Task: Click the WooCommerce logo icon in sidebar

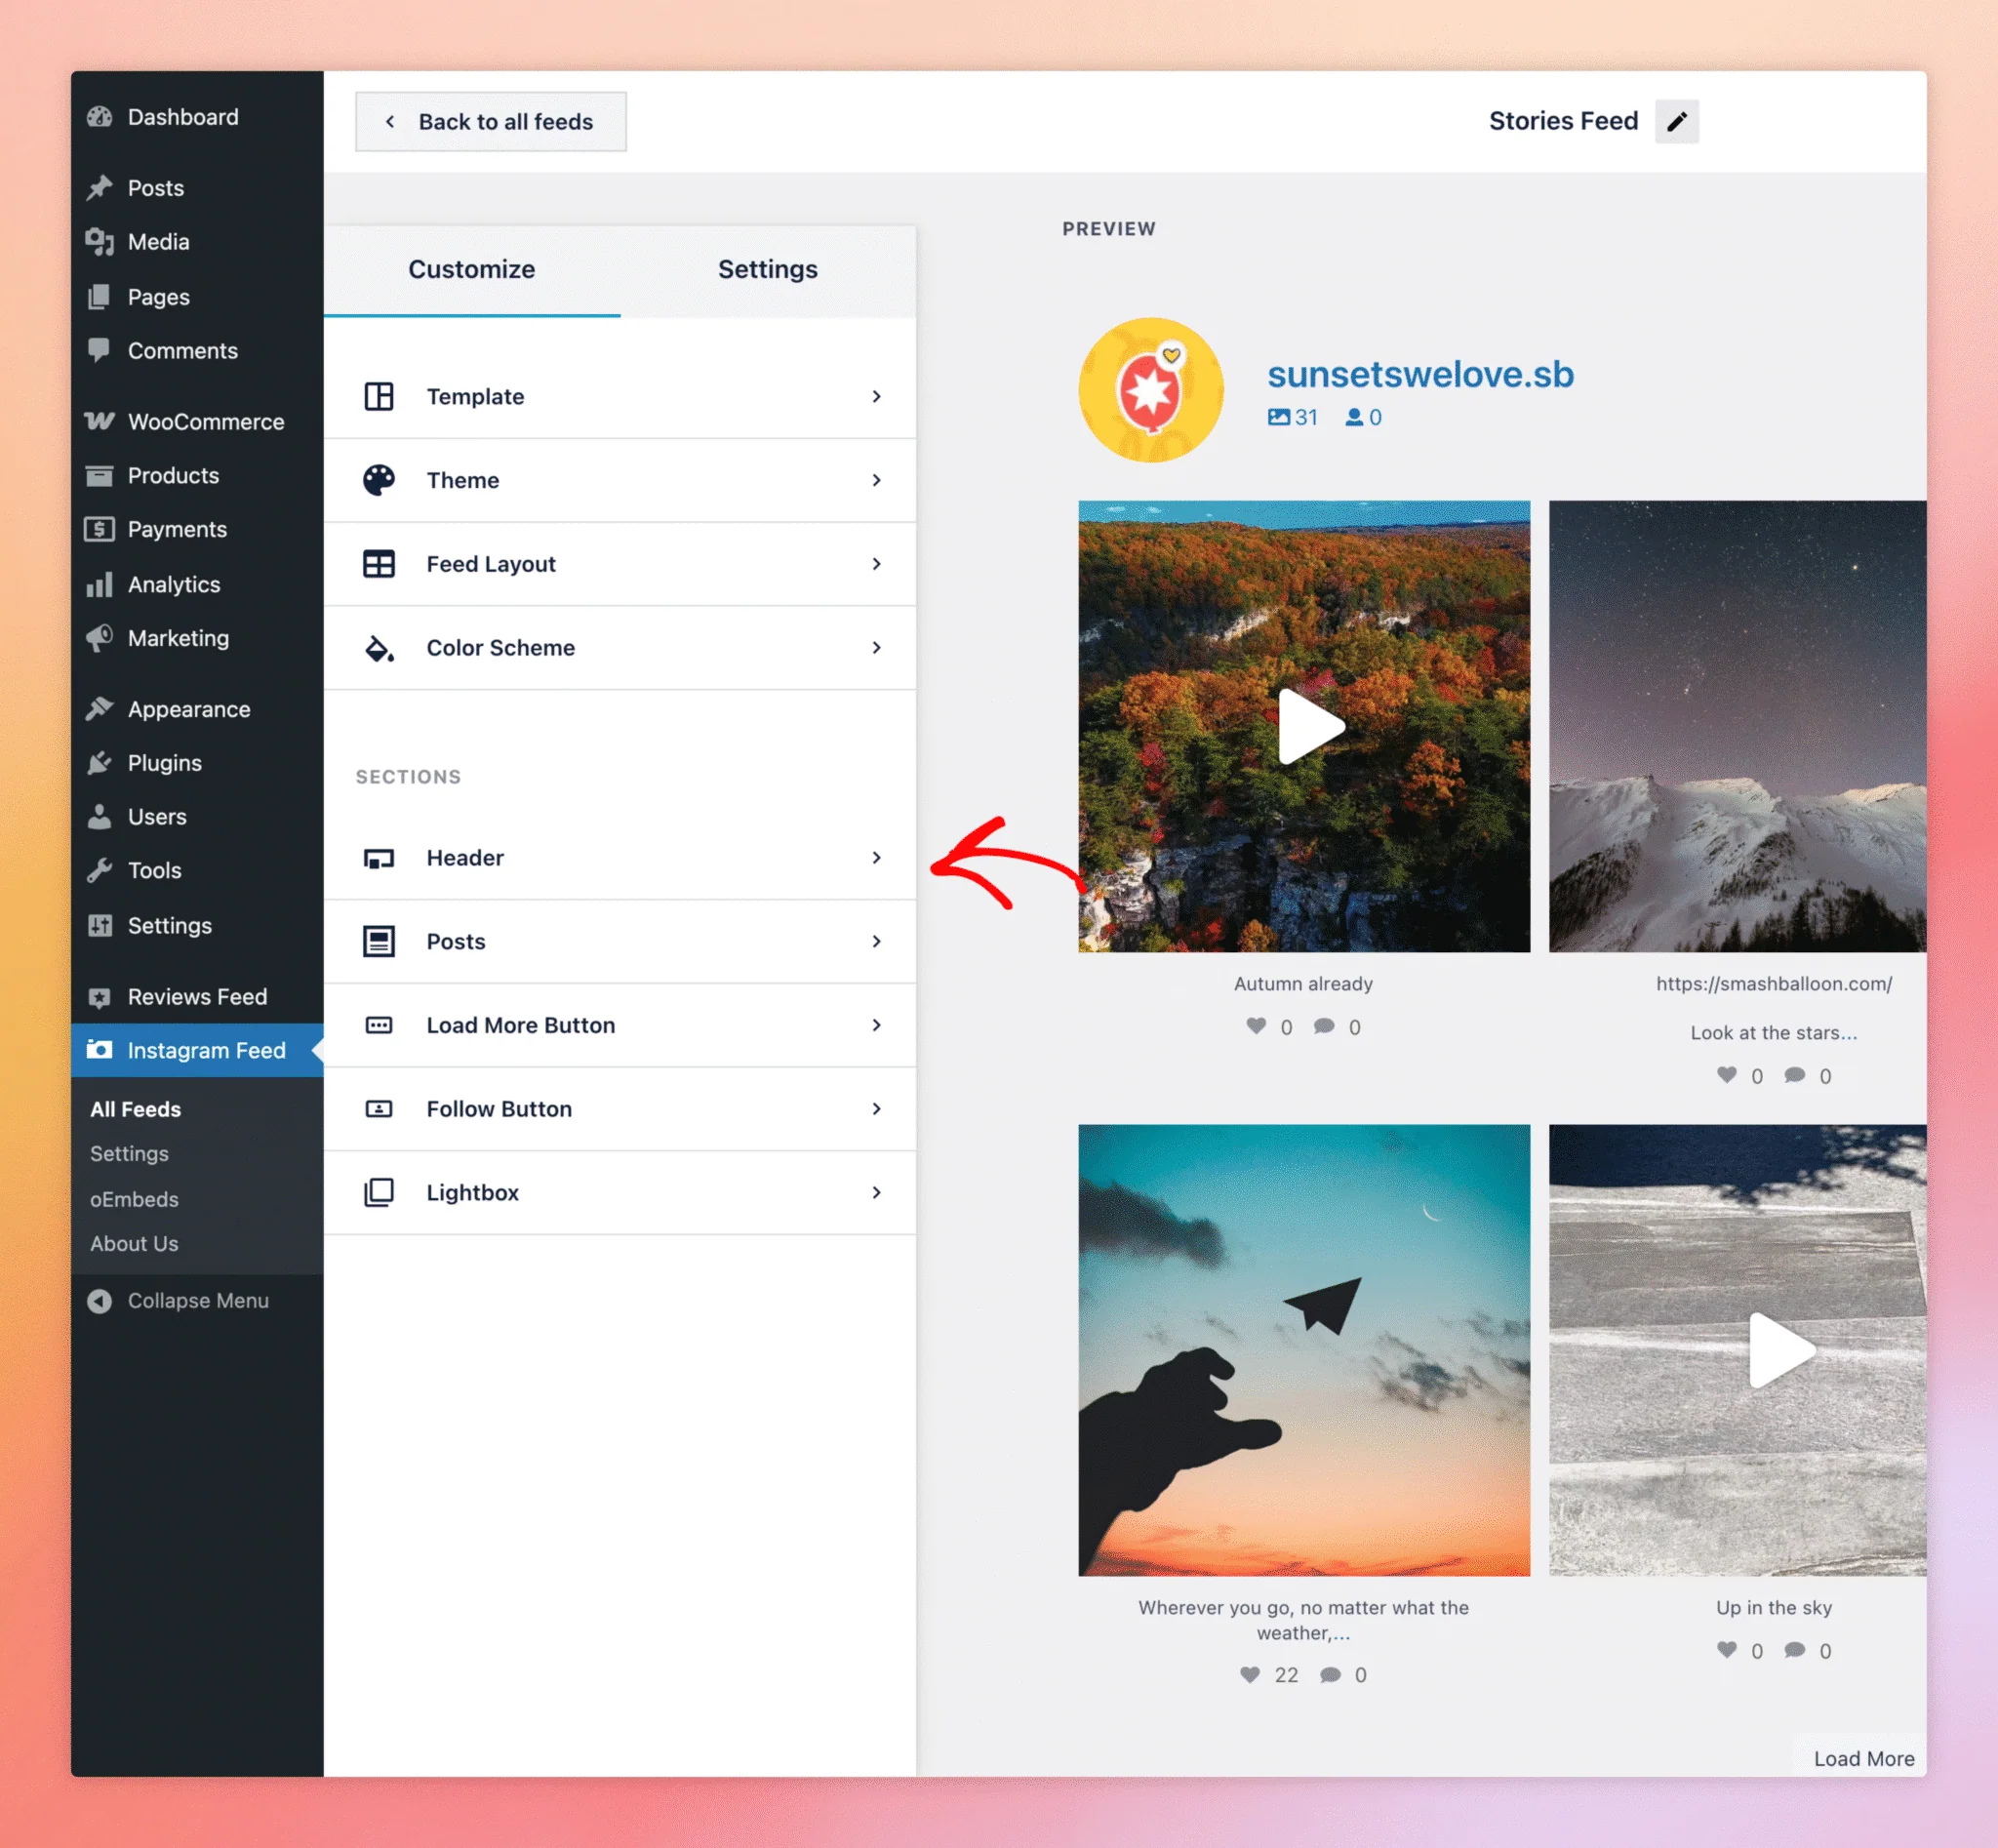Action: point(99,421)
